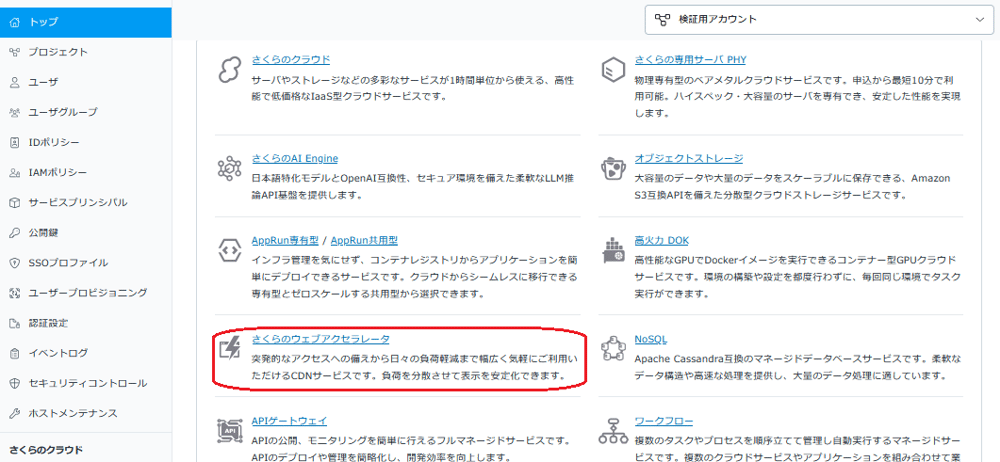This screenshot has height=462, width=1000.
Task: Open the トップ sidebar item
Action: tap(85, 22)
